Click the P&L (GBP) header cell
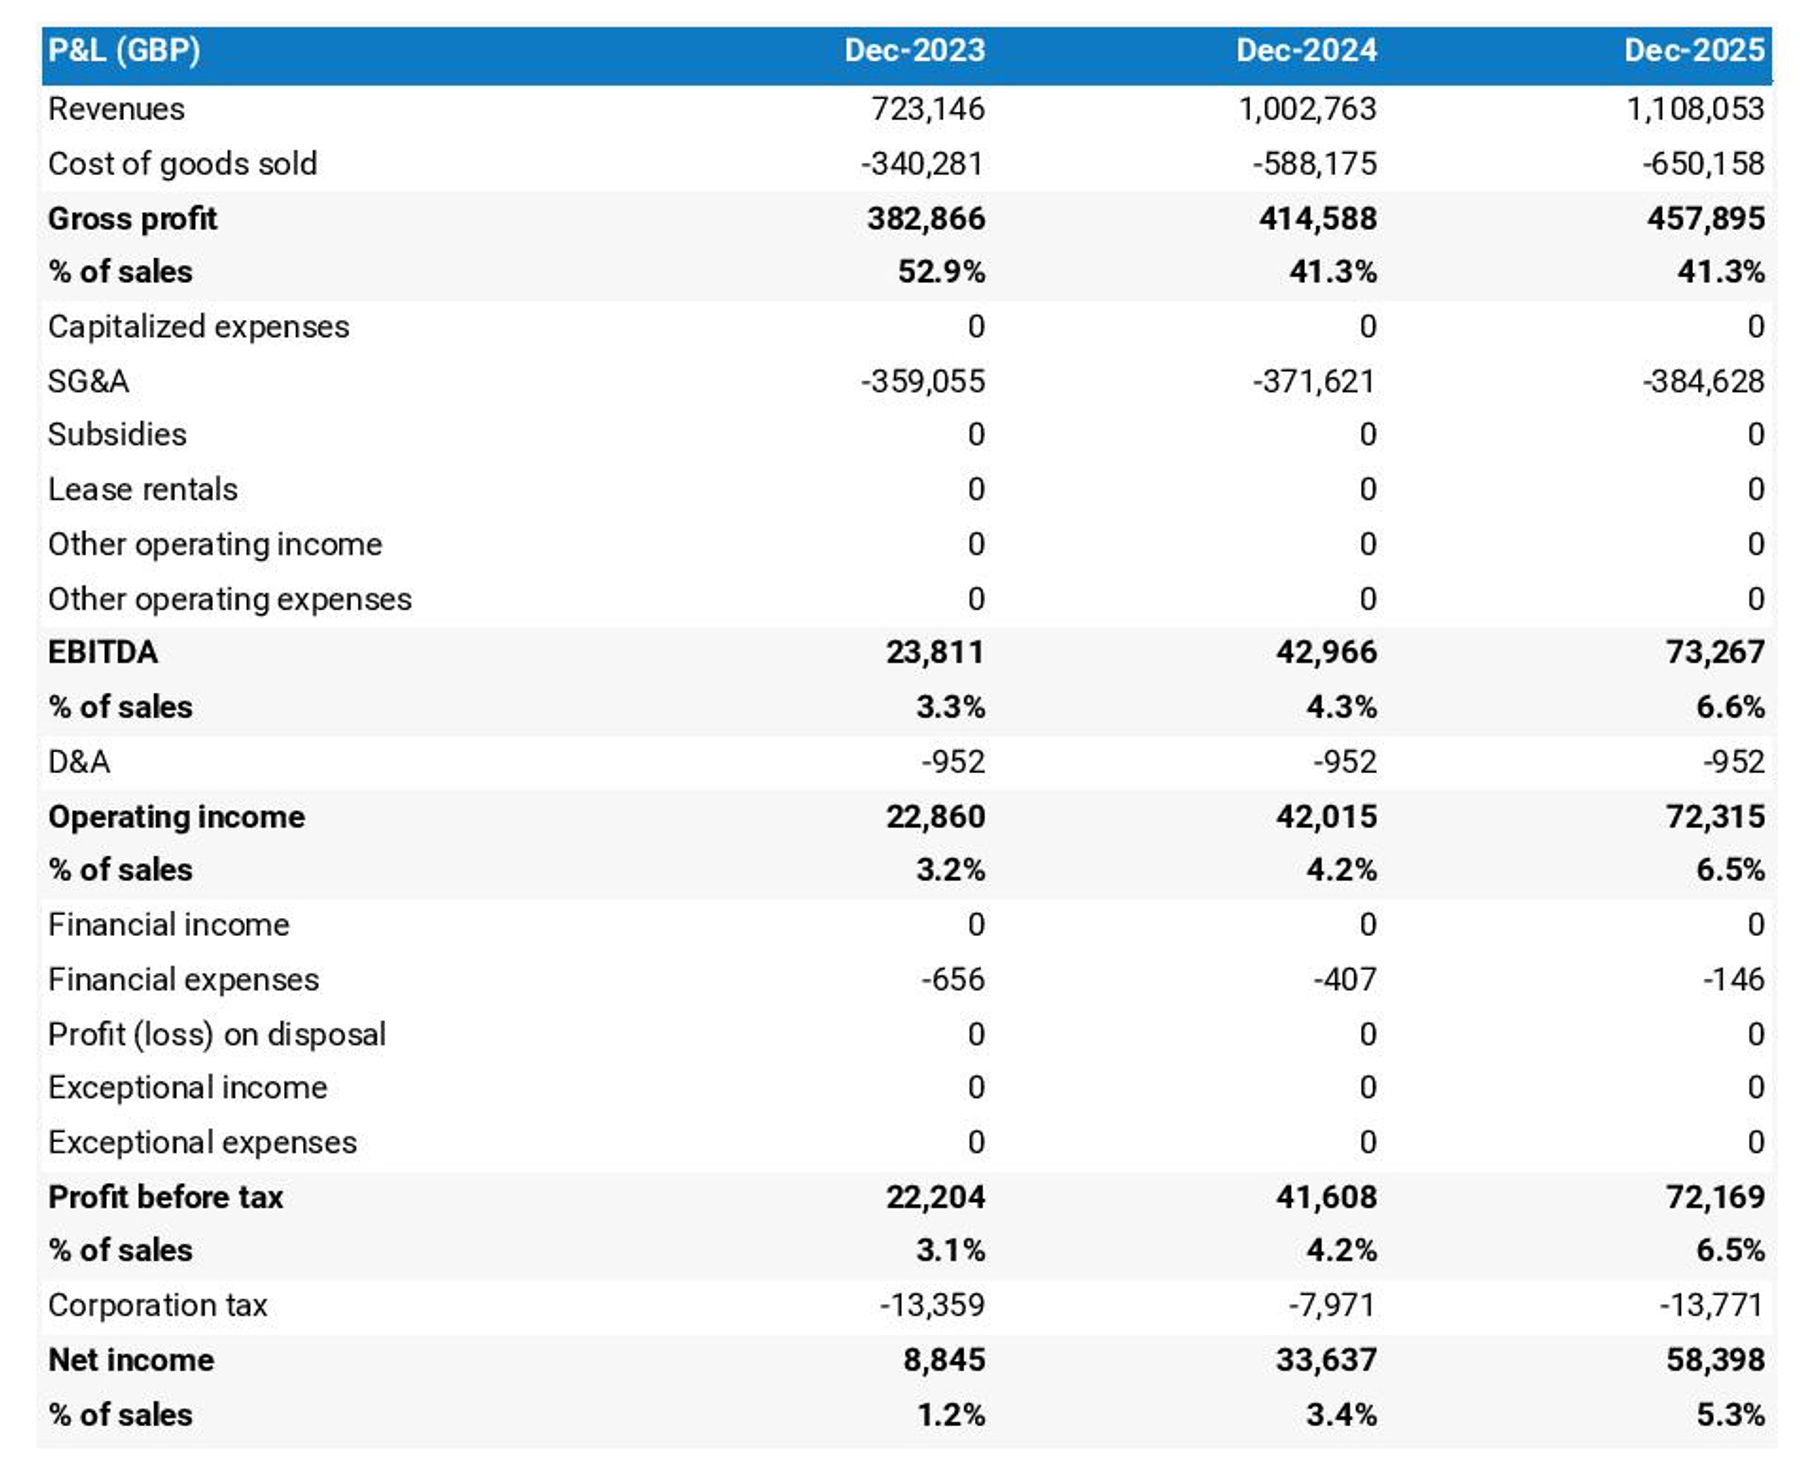The width and height of the screenshot is (1800, 1471). (x=124, y=51)
